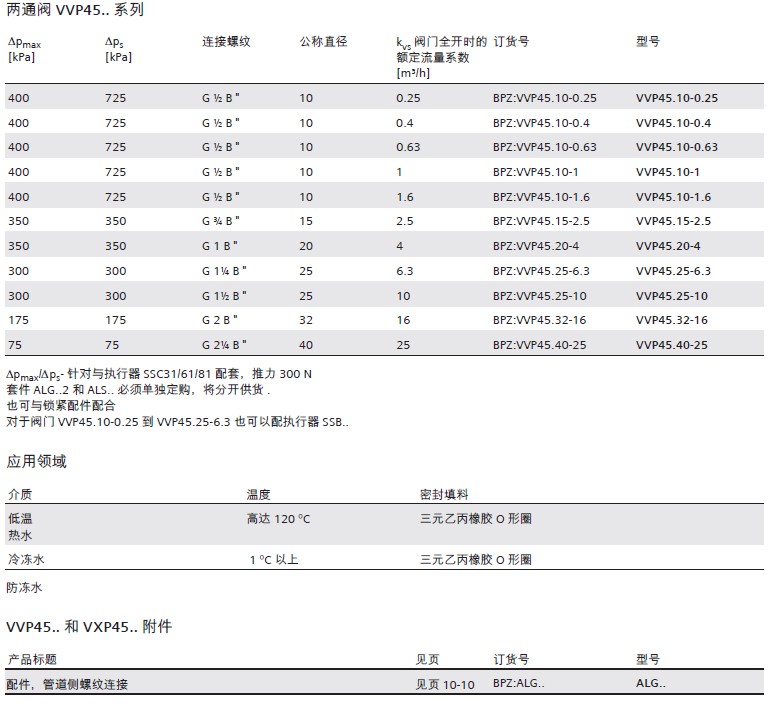This screenshot has height=704, width=774.
Task: Click model VVP45.40-25 in 型号 column
Action: (672, 345)
